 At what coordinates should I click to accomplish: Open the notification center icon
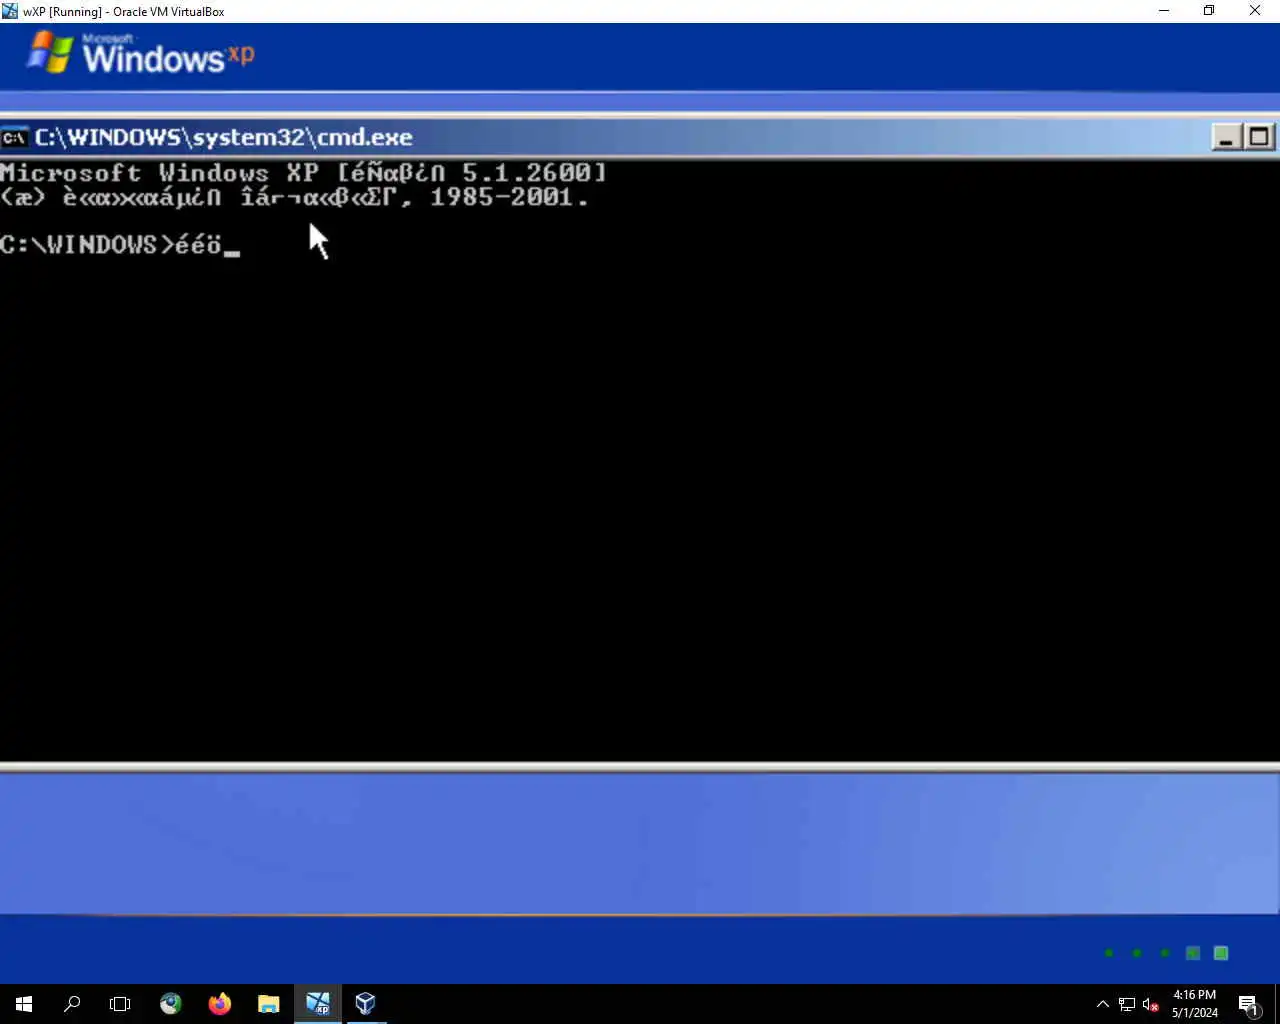[1248, 1004]
